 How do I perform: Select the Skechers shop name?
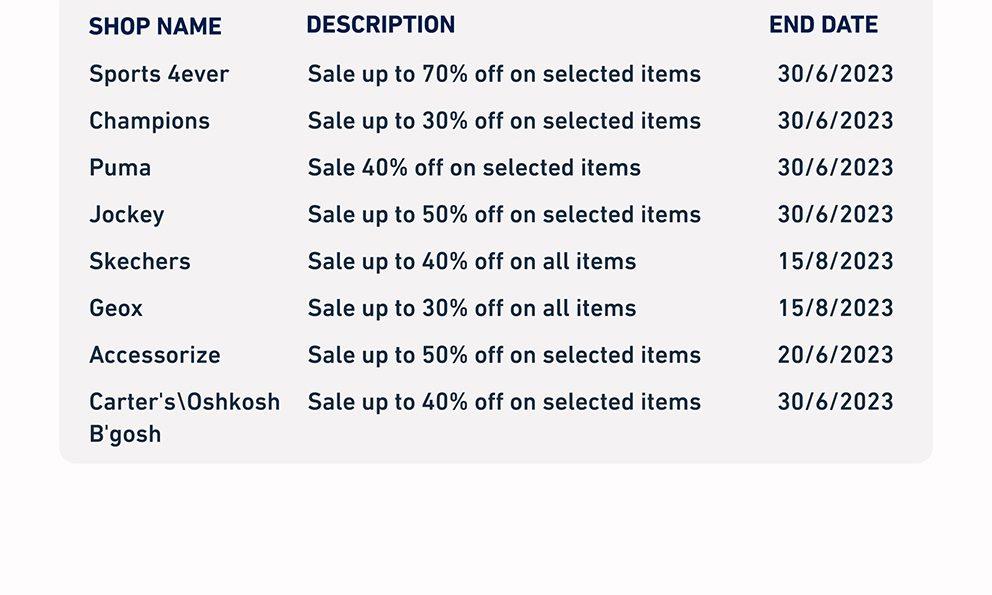tap(140, 261)
